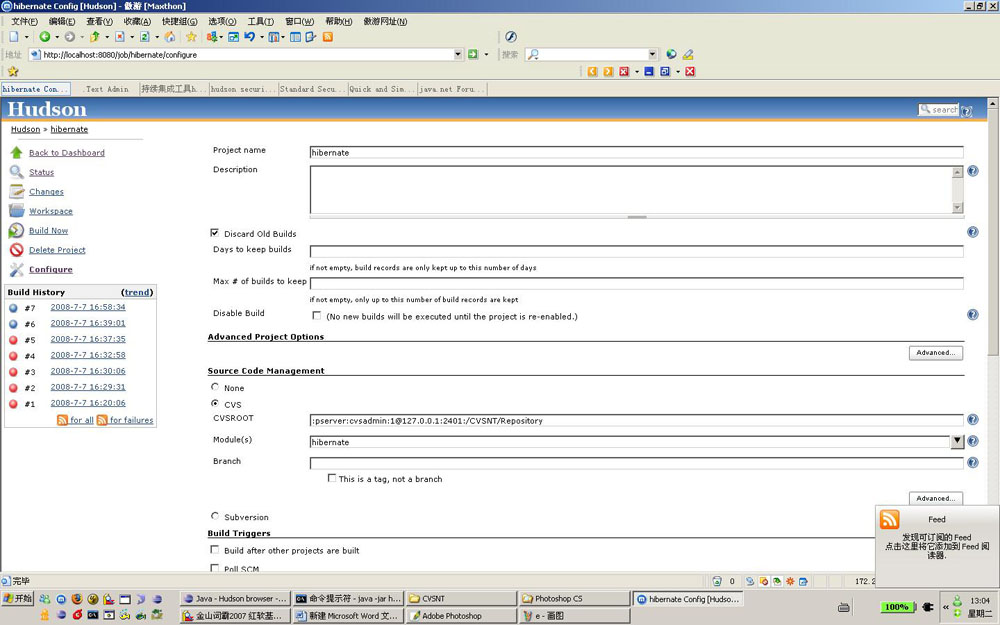
Task: Click the Stop loading toolbar icon
Action: click(x=120, y=37)
